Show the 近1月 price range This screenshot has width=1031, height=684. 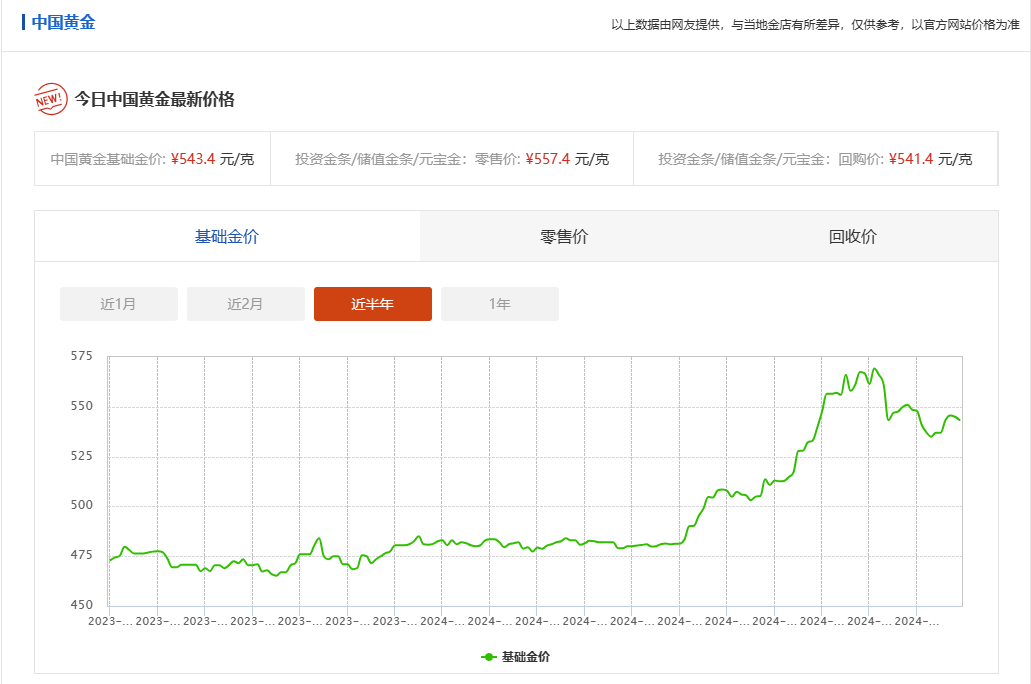[119, 304]
